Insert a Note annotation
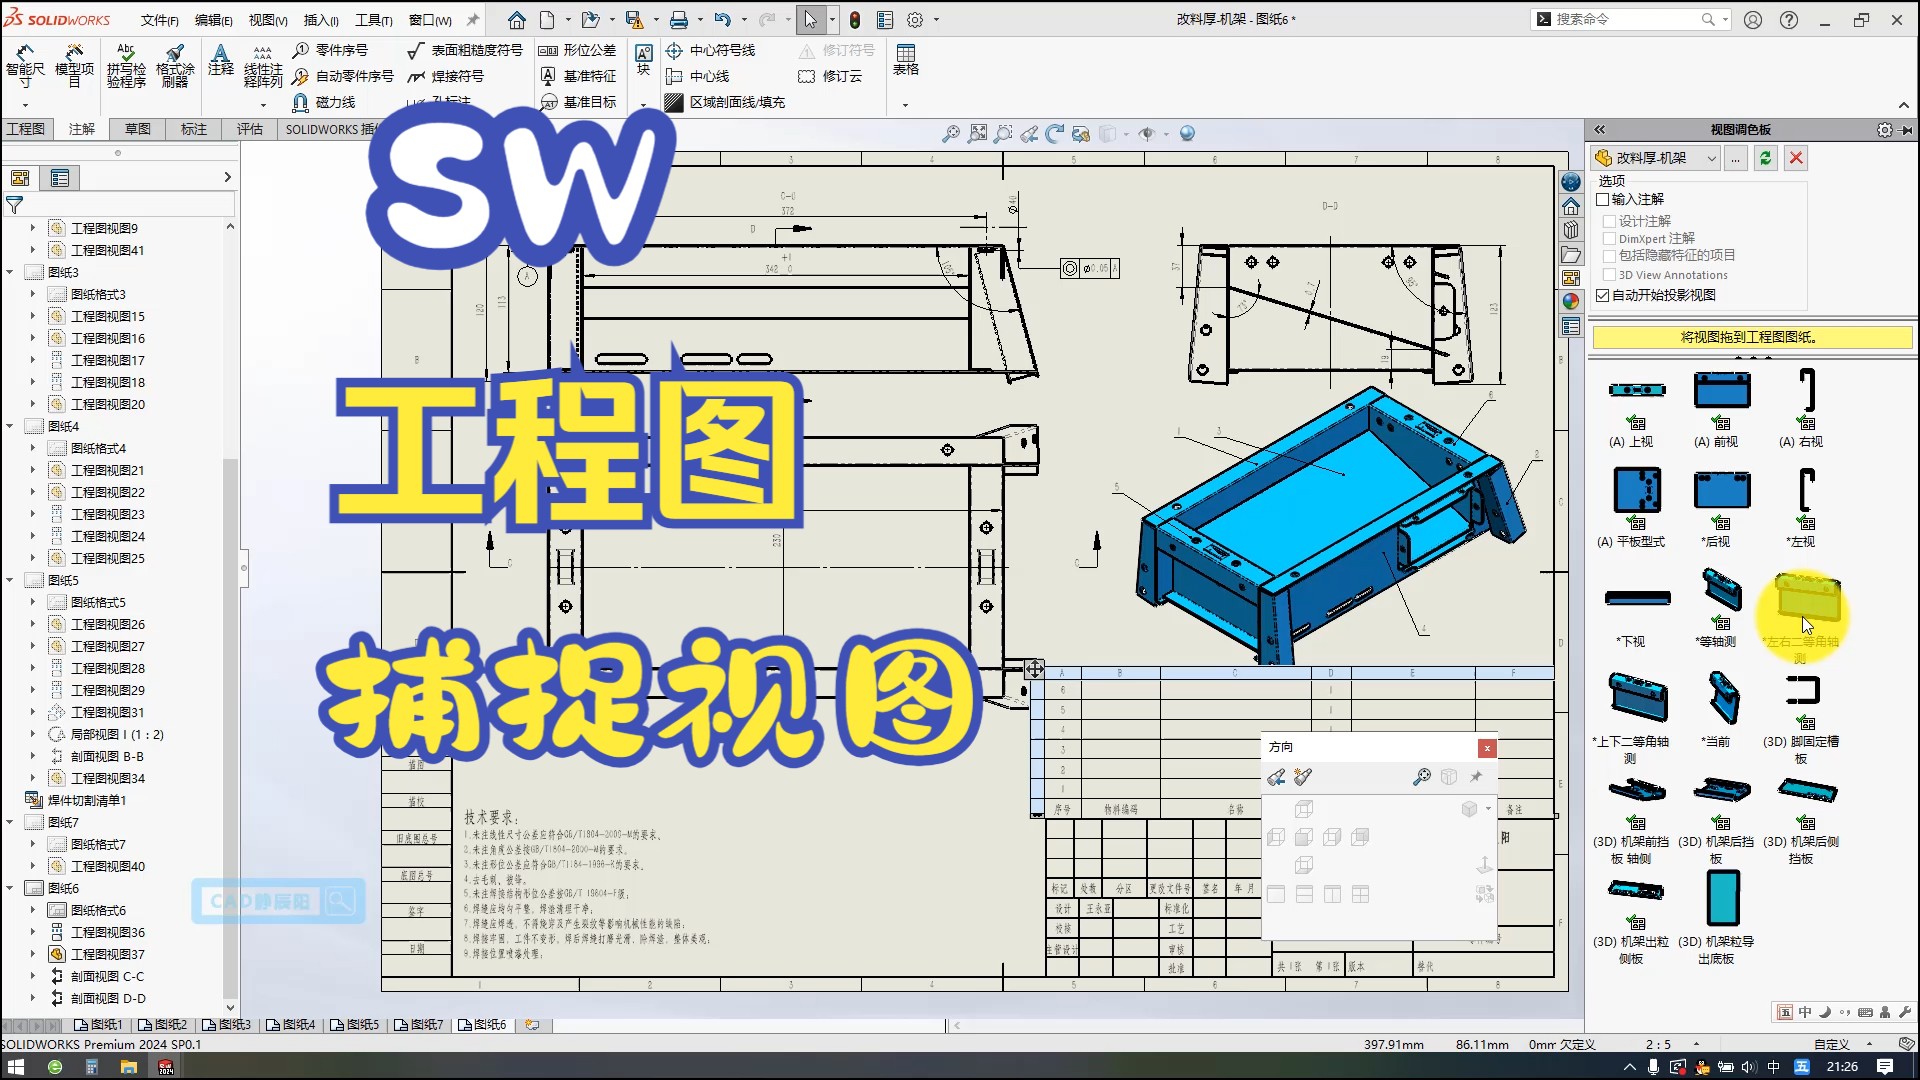1920x1080 pixels. [x=220, y=60]
